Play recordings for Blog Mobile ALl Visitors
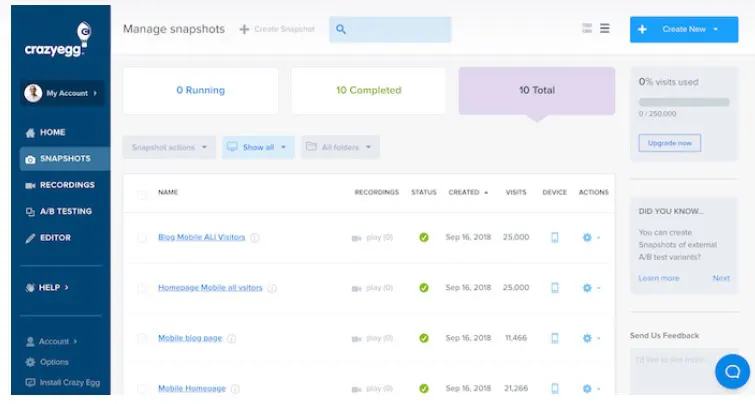 [x=372, y=238]
